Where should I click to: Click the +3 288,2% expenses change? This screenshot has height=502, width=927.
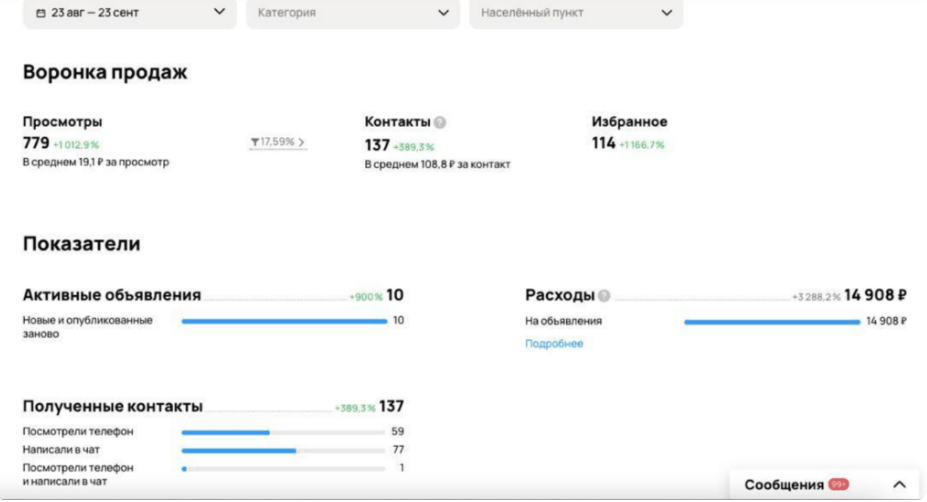816,297
